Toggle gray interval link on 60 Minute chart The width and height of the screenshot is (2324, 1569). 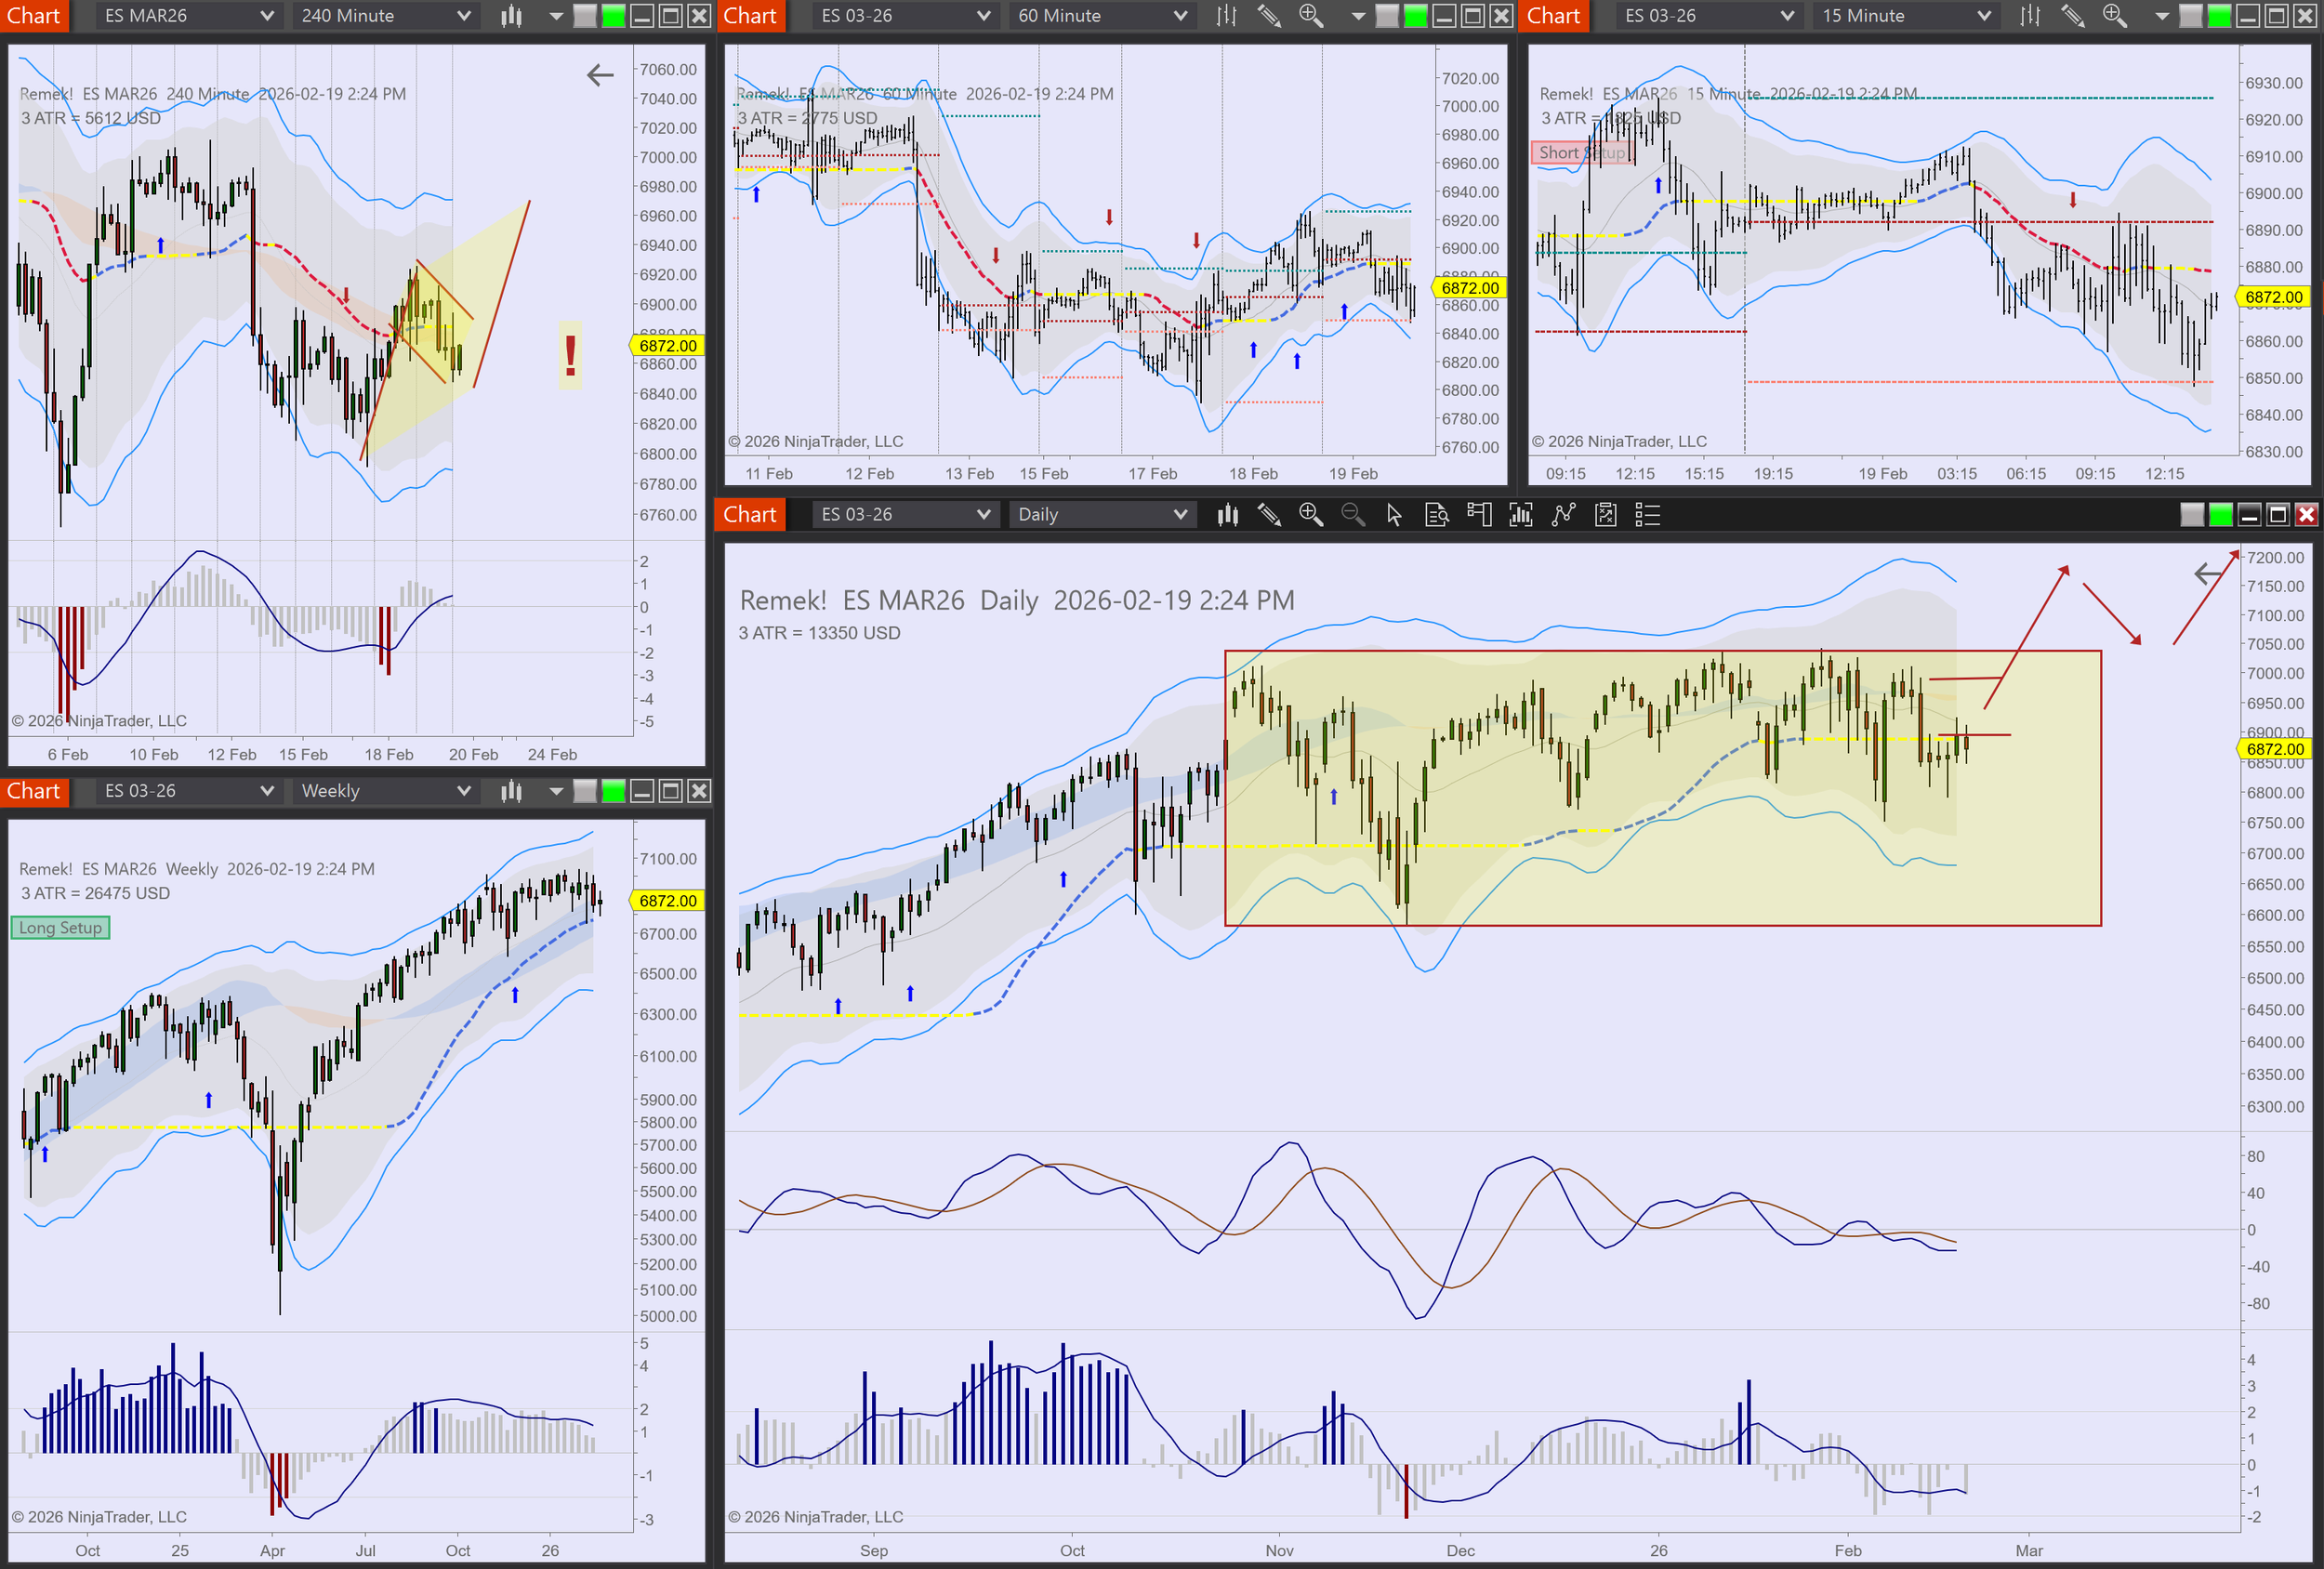coord(1387,16)
